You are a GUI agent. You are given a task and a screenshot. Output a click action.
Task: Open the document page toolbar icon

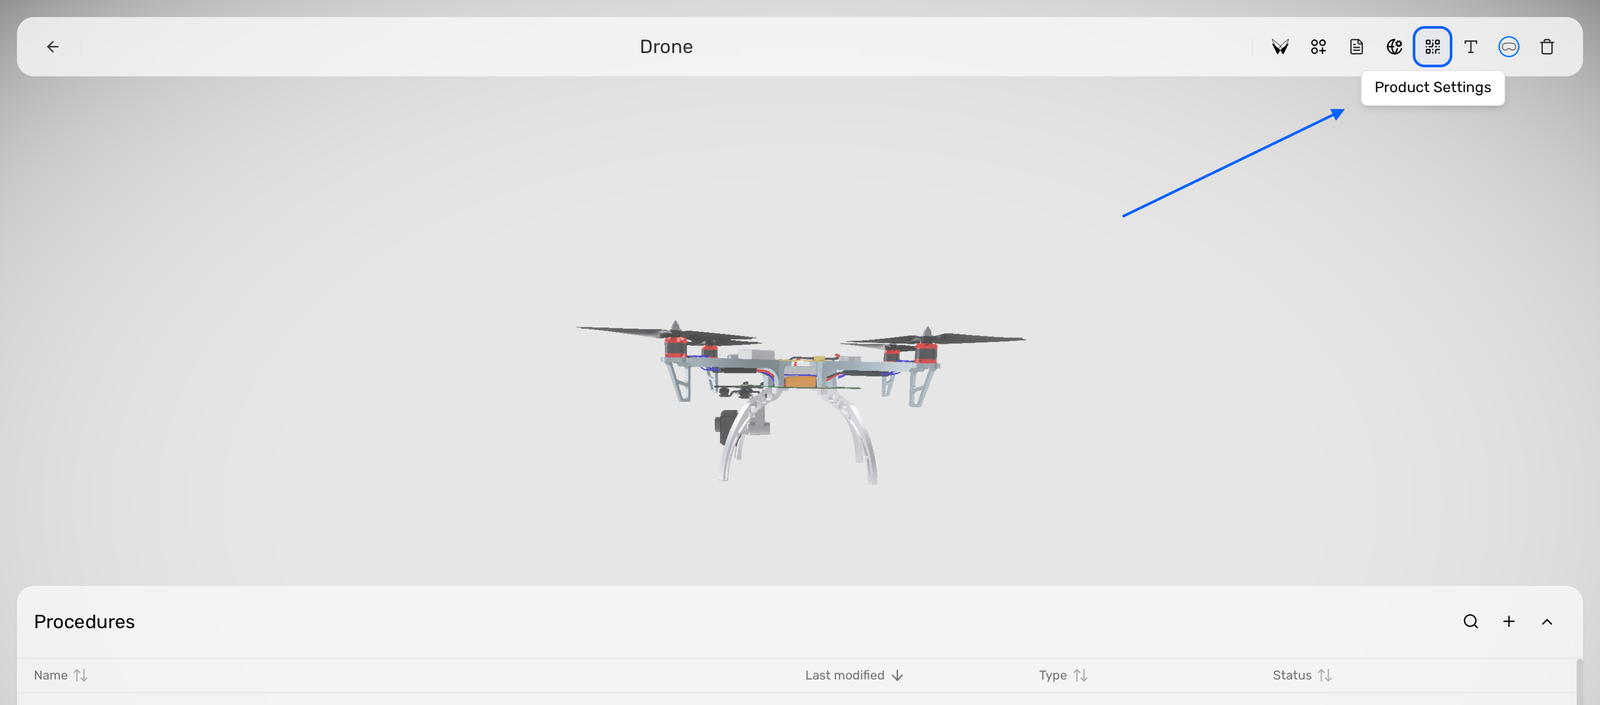tap(1356, 47)
